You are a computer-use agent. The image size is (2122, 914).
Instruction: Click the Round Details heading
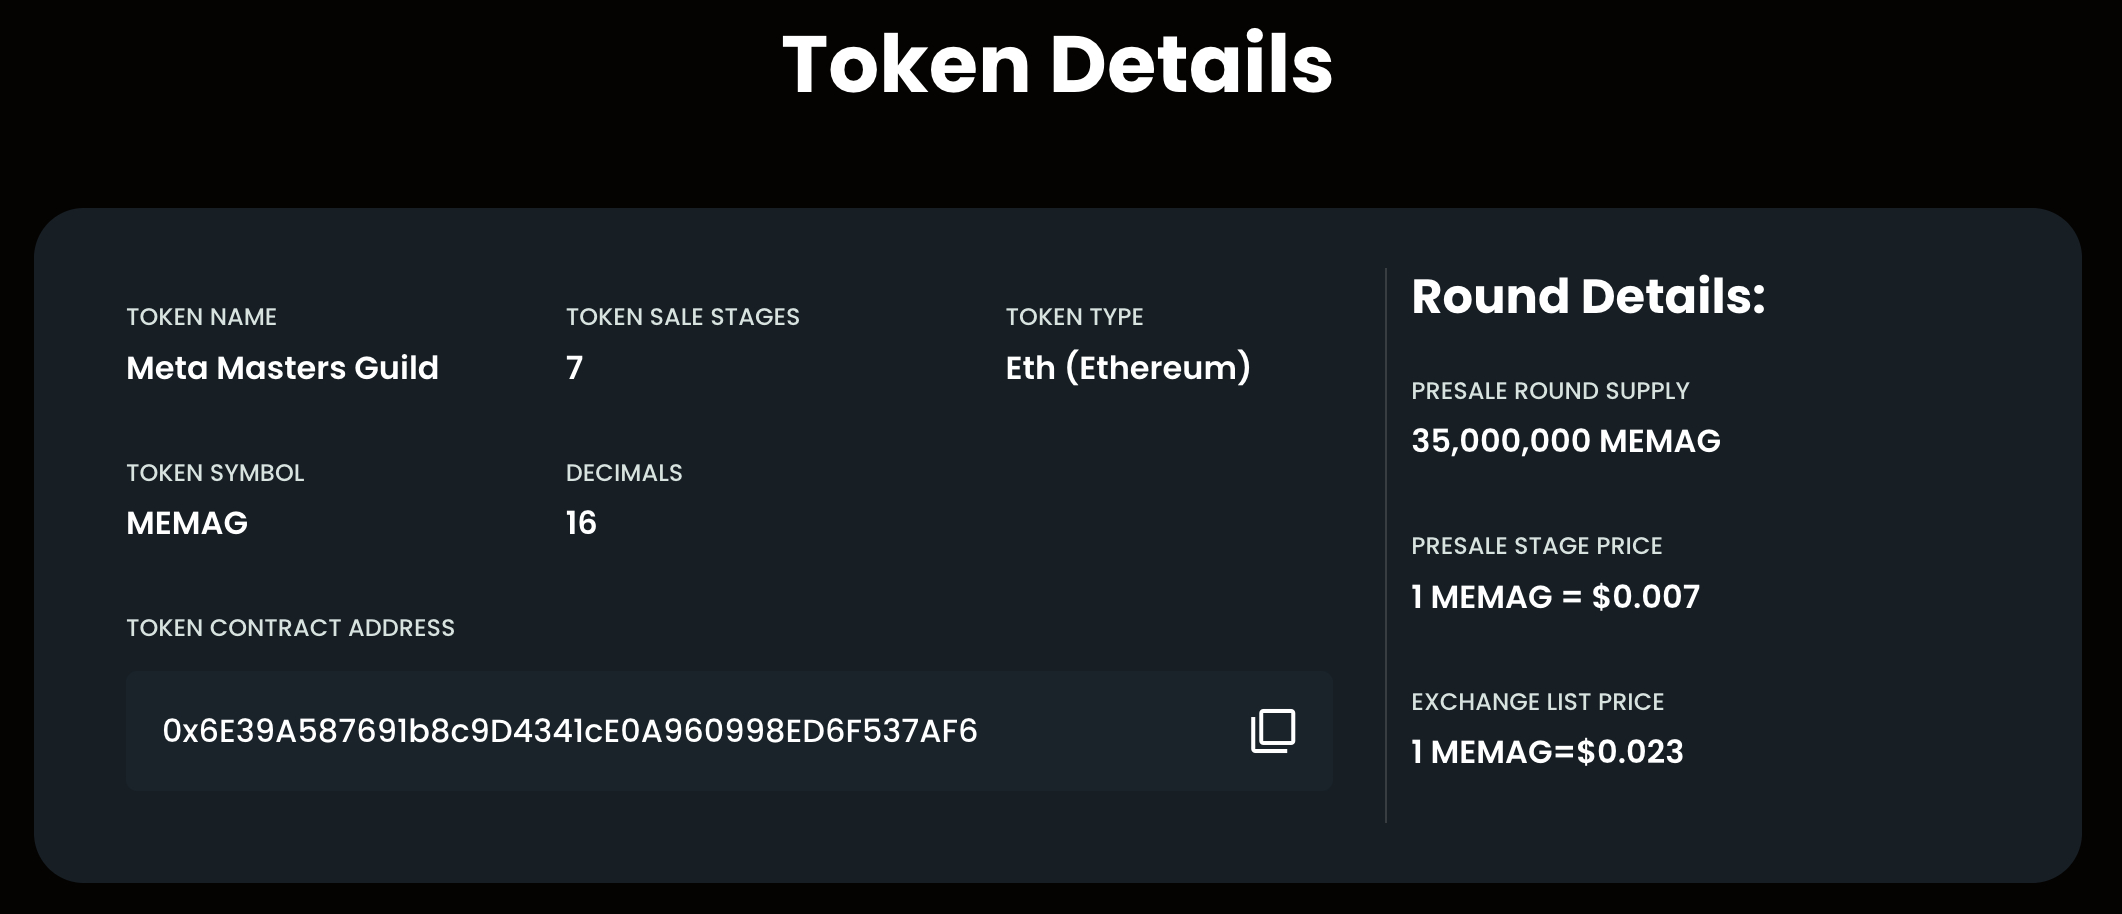point(1588,297)
